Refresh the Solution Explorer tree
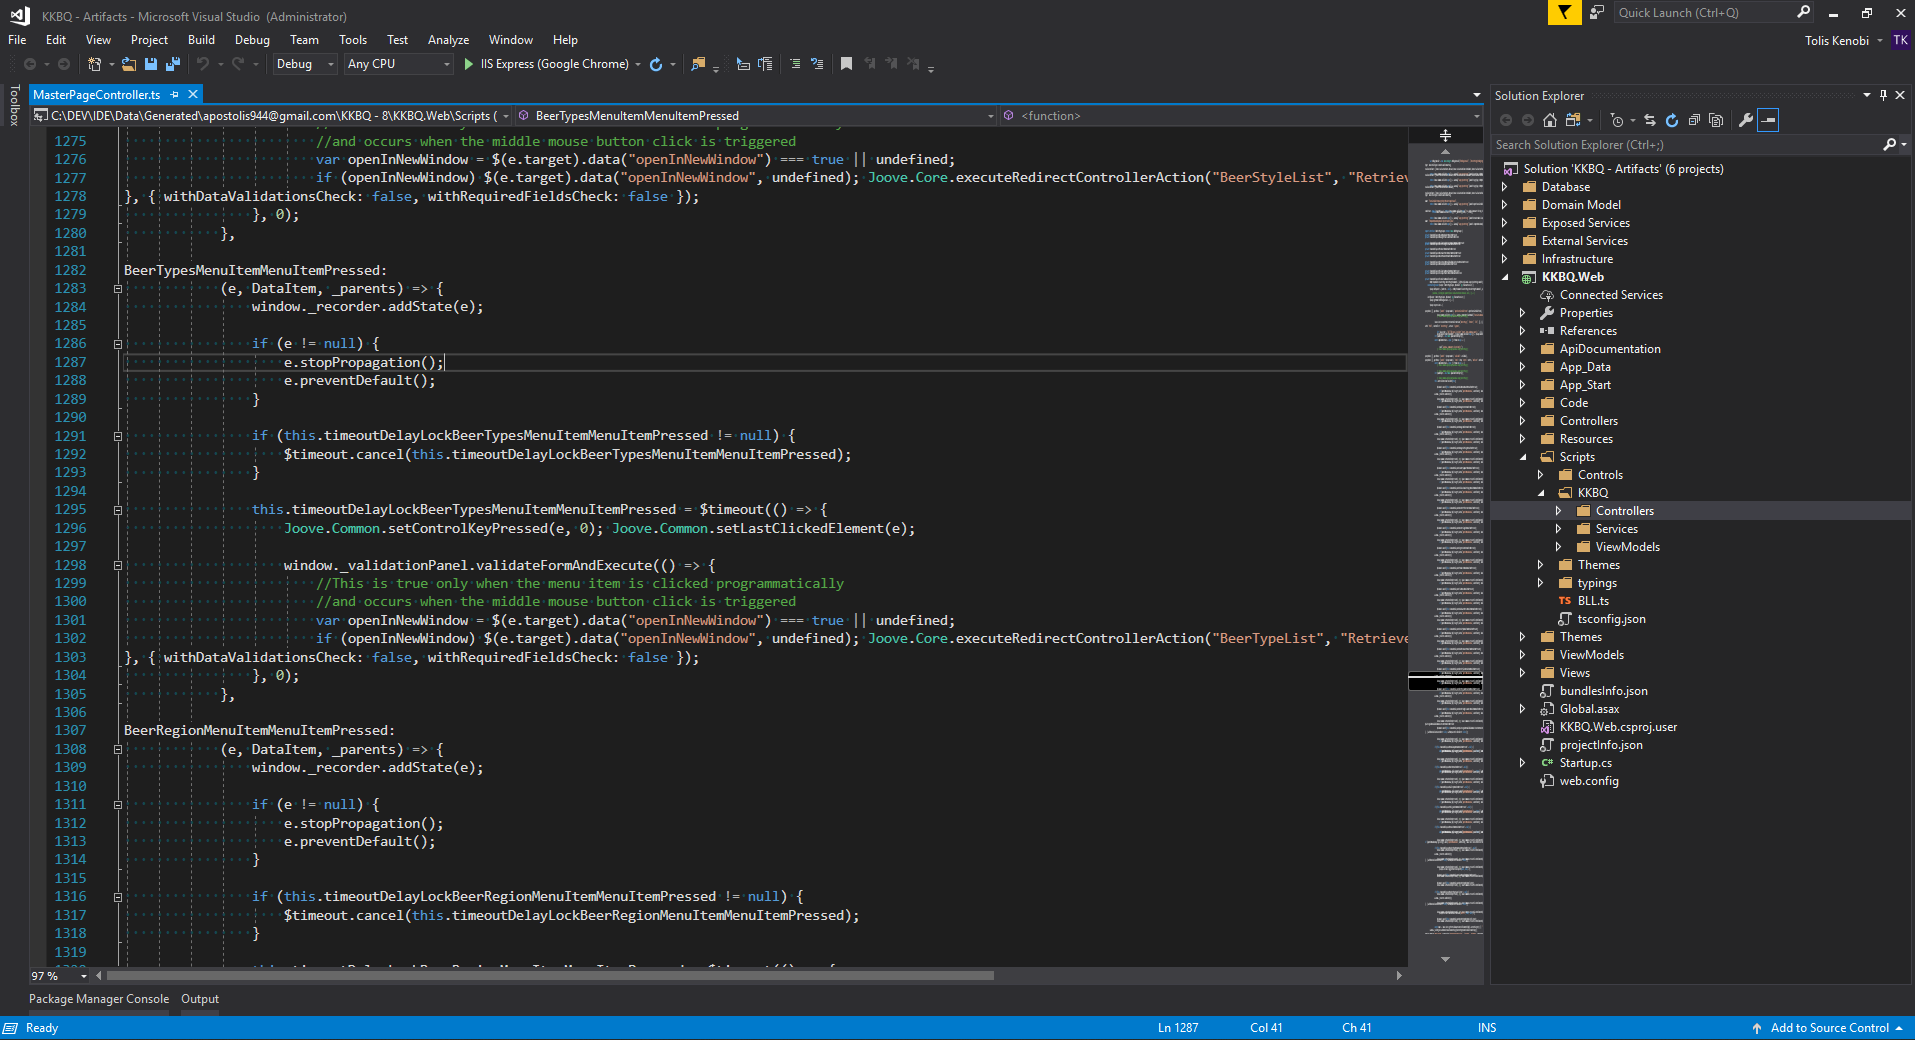 (x=1671, y=120)
